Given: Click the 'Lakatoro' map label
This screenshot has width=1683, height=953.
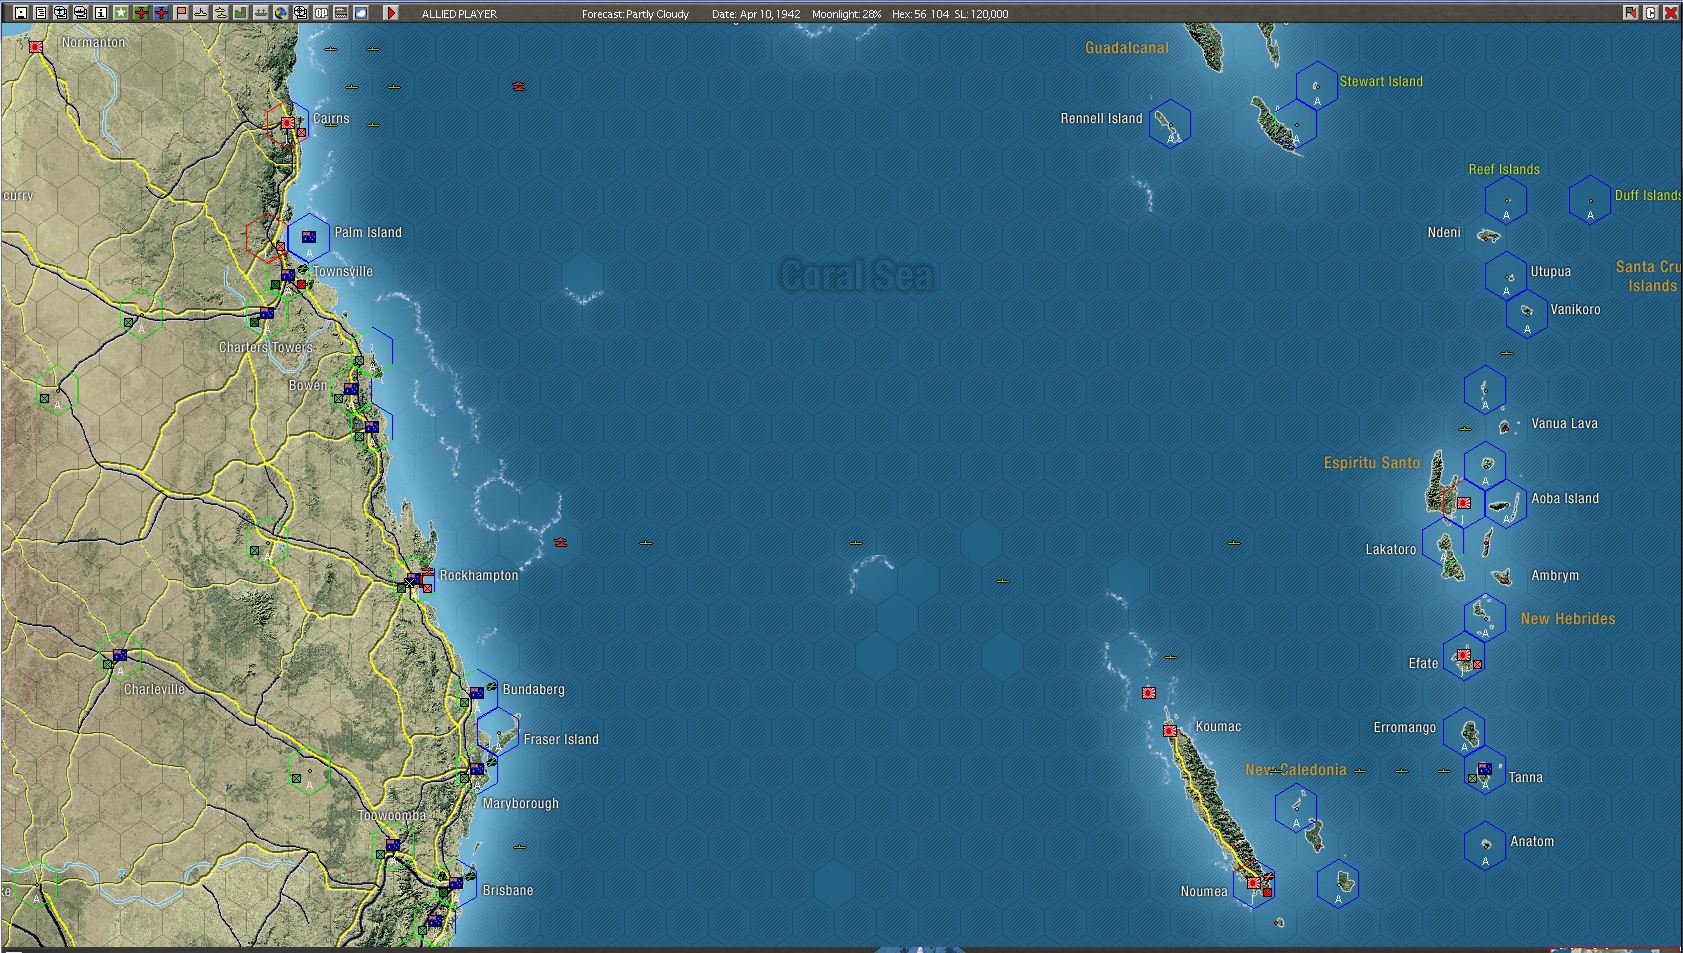Looking at the screenshot, I should [x=1391, y=549].
